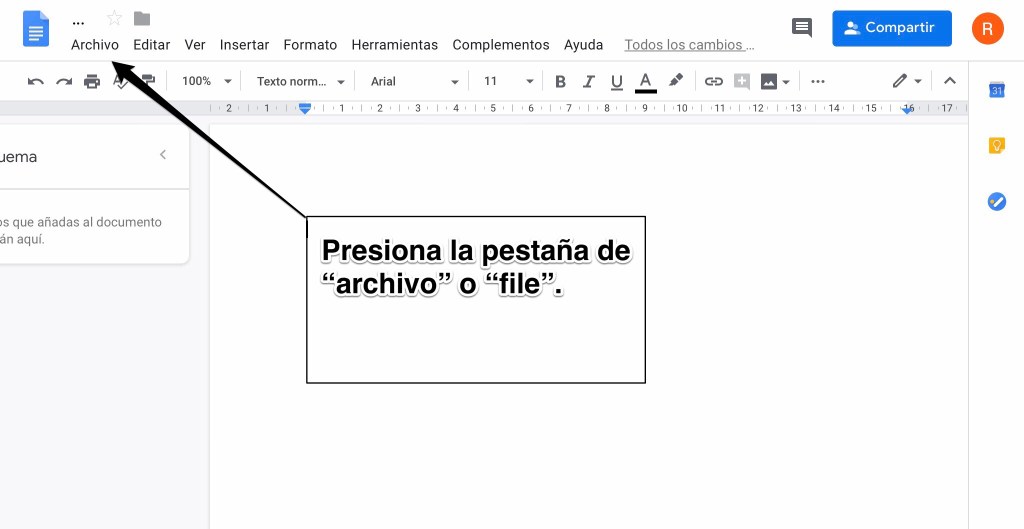The height and width of the screenshot is (529, 1024).
Task: Open Google Keep side panel icon
Action: click(x=996, y=146)
